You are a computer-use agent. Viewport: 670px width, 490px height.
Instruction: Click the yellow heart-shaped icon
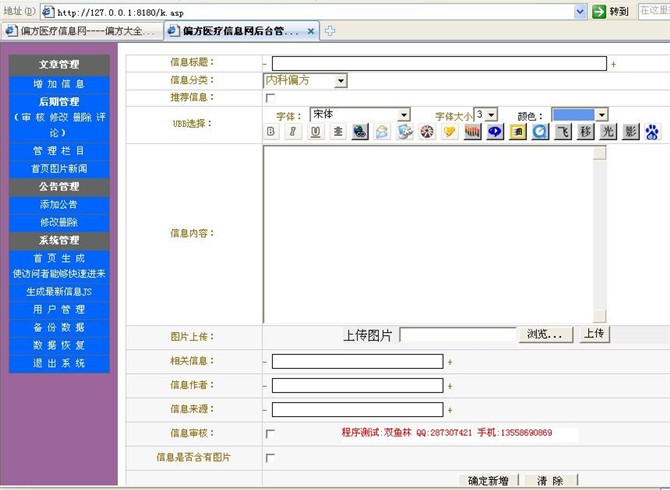click(450, 132)
